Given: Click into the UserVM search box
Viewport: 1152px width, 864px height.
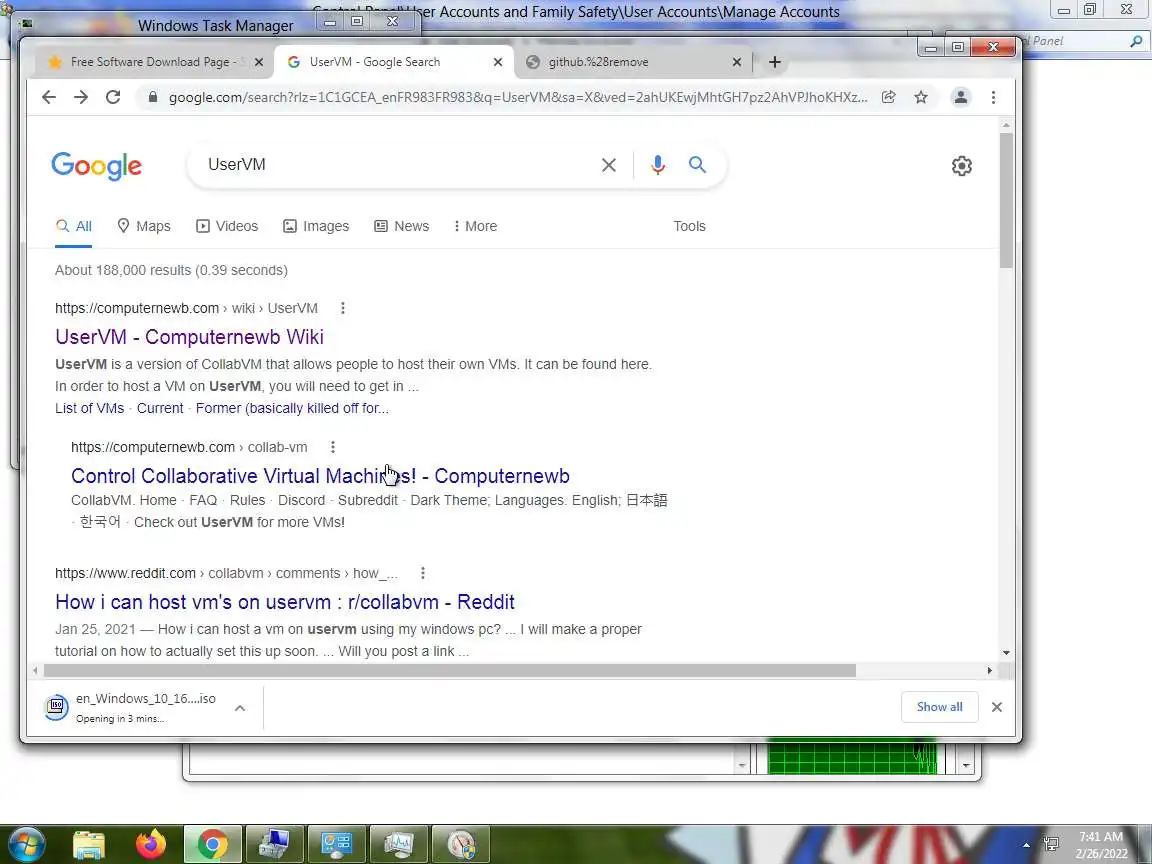Looking at the screenshot, I should click(x=397, y=165).
